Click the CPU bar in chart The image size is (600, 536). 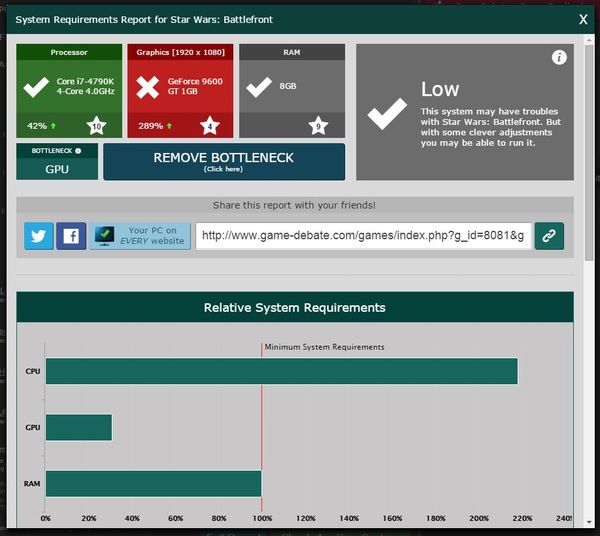(282, 371)
